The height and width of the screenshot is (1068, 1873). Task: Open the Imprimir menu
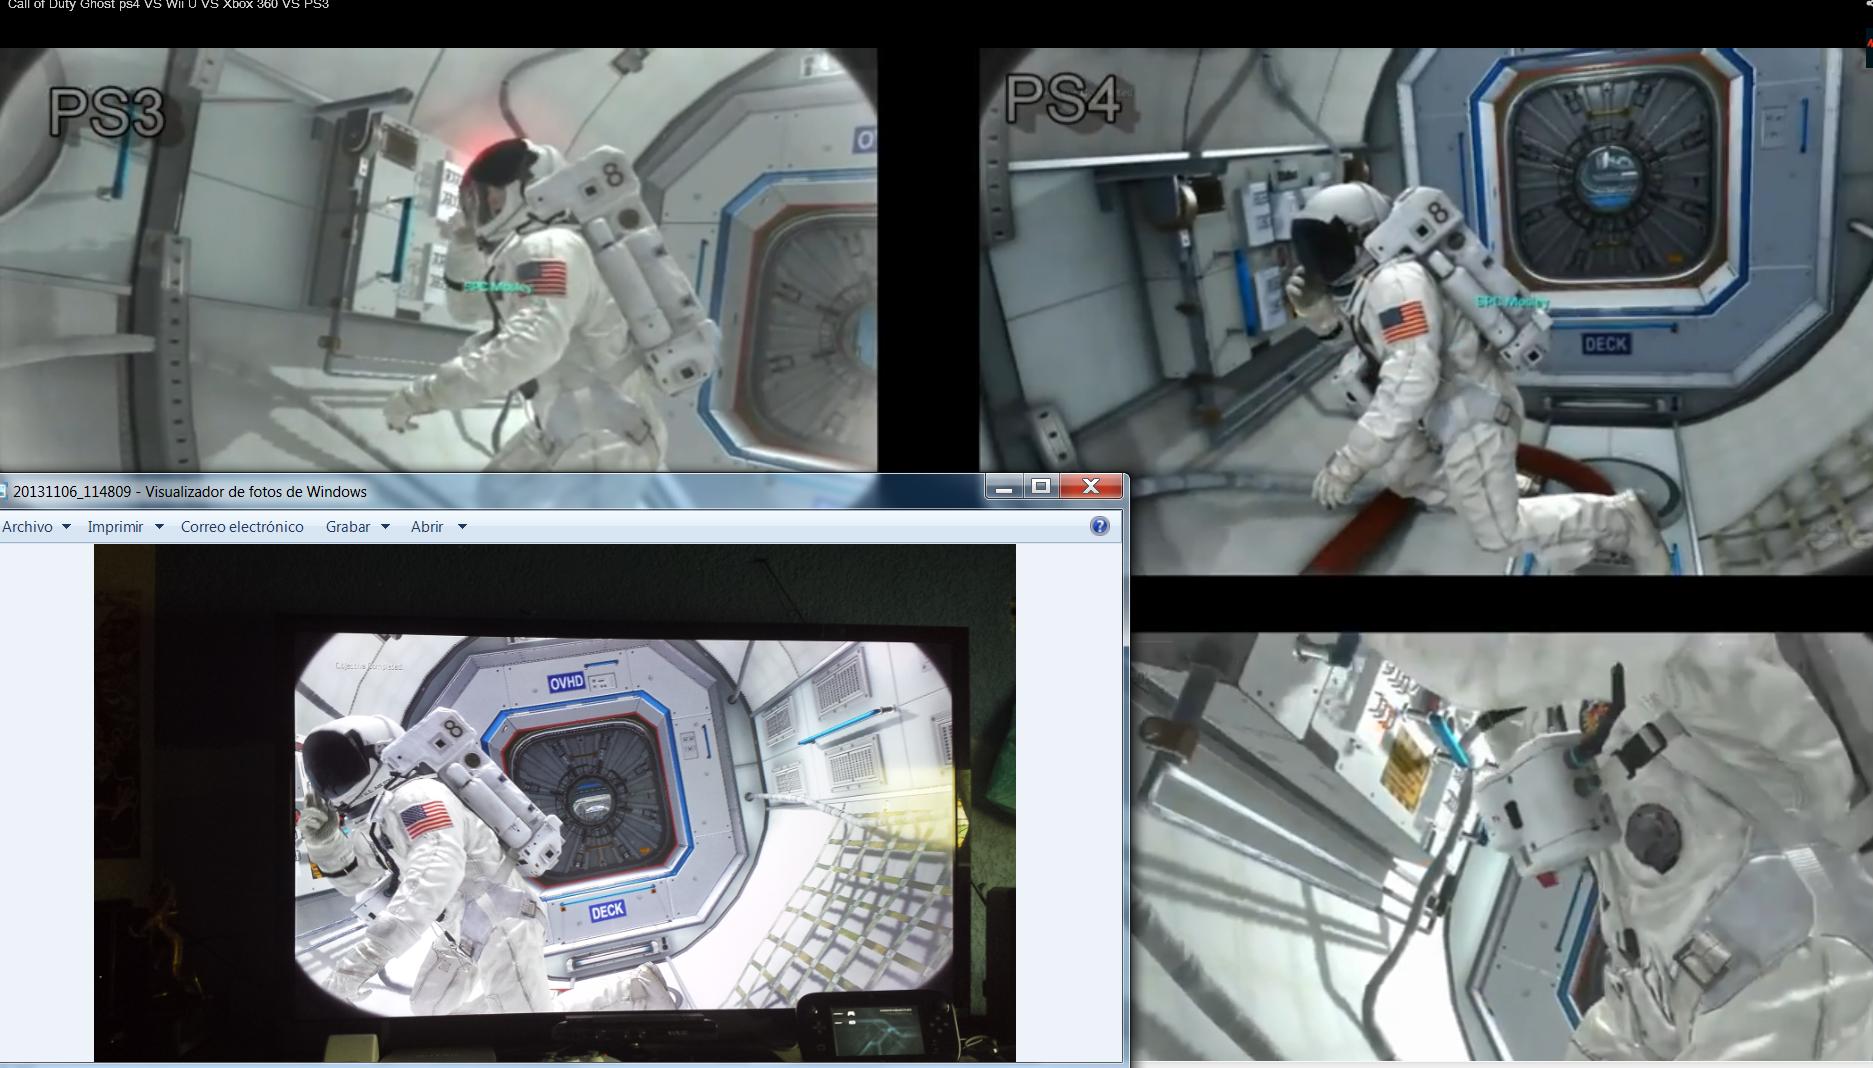coord(115,527)
